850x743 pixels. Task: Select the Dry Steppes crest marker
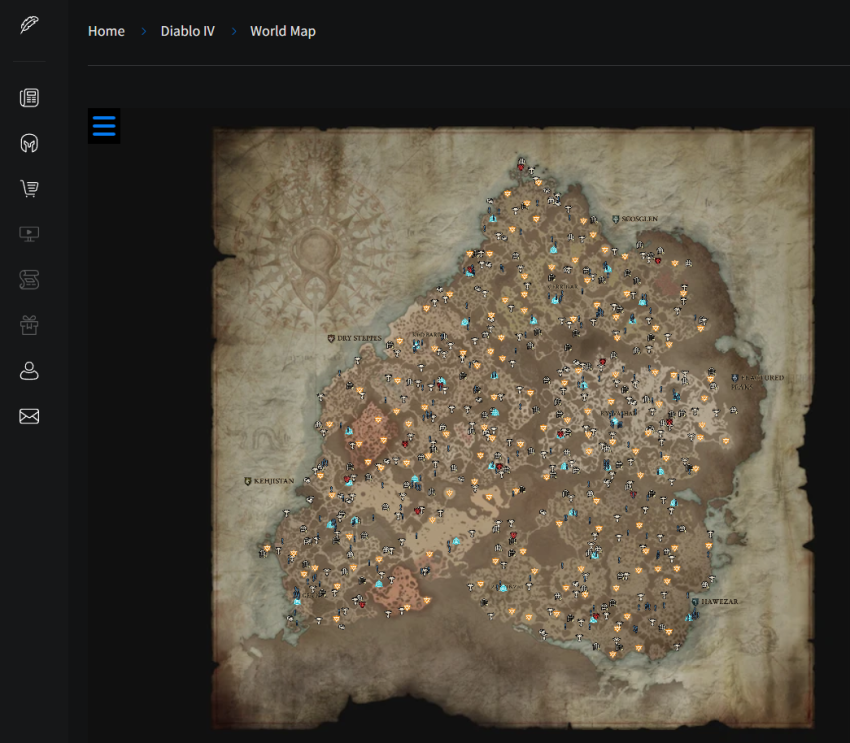(331, 339)
